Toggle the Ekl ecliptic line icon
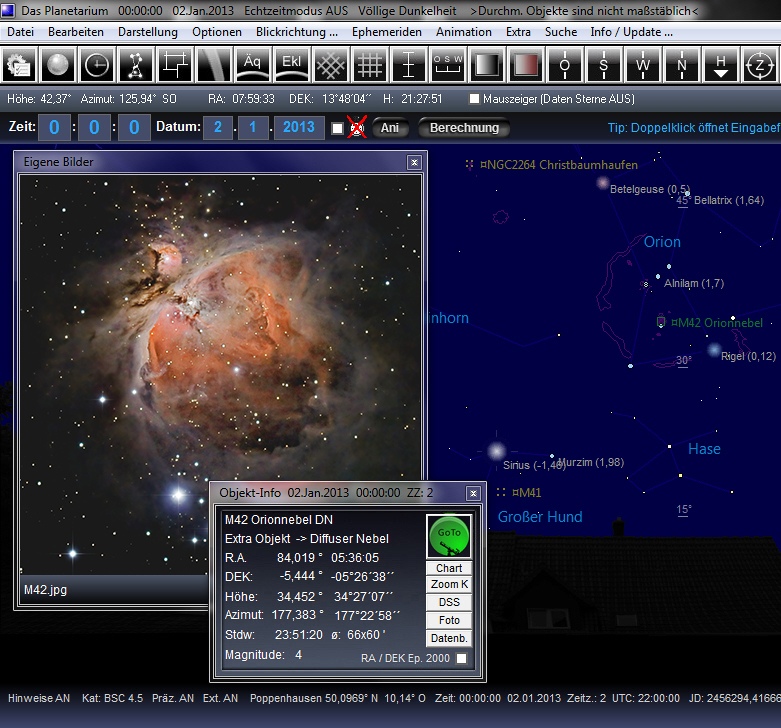The image size is (781, 728). pyautogui.click(x=291, y=66)
